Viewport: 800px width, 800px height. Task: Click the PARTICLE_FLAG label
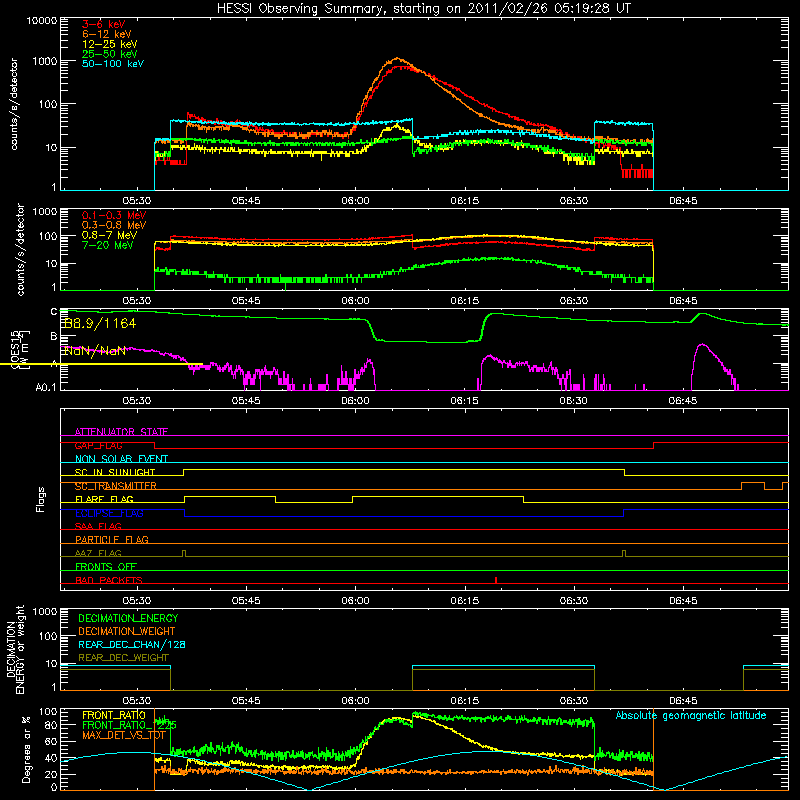pyautogui.click(x=112, y=539)
